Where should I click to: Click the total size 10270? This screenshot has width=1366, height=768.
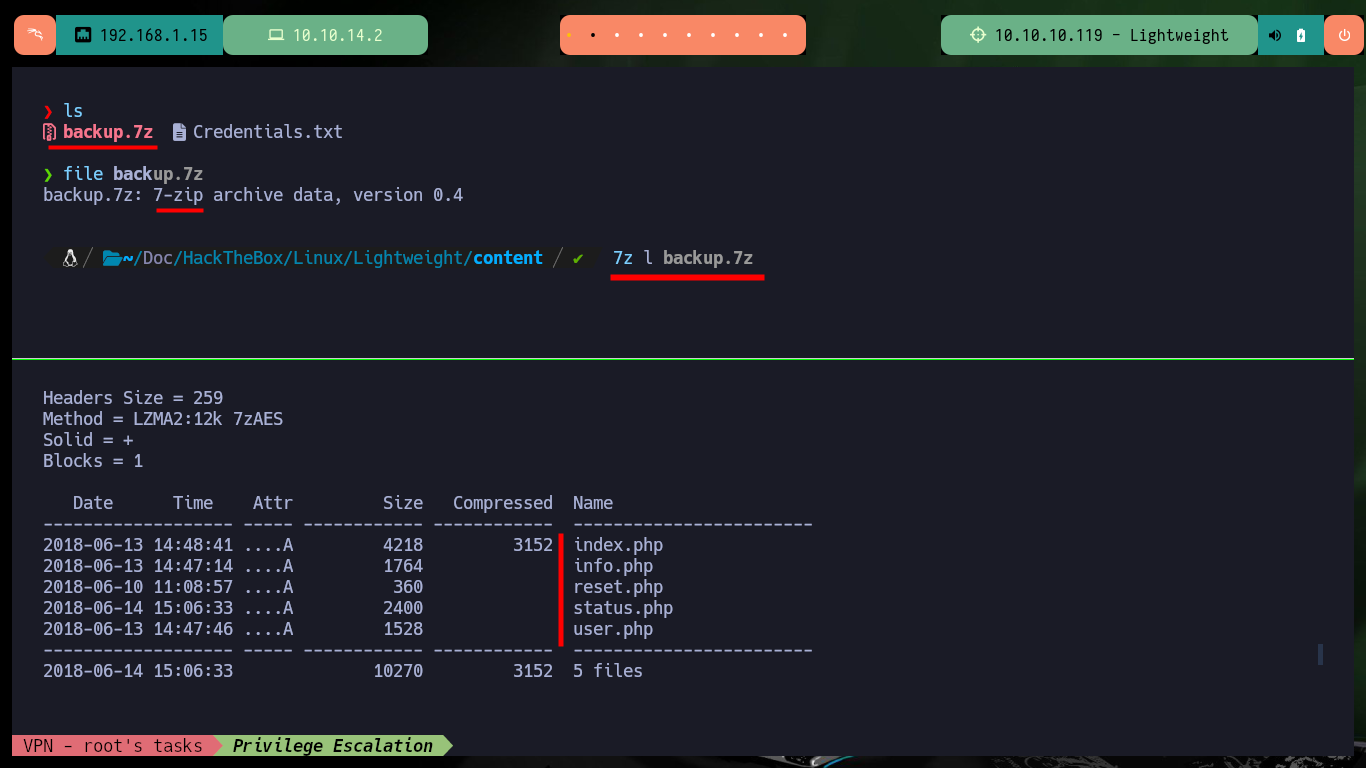398,671
